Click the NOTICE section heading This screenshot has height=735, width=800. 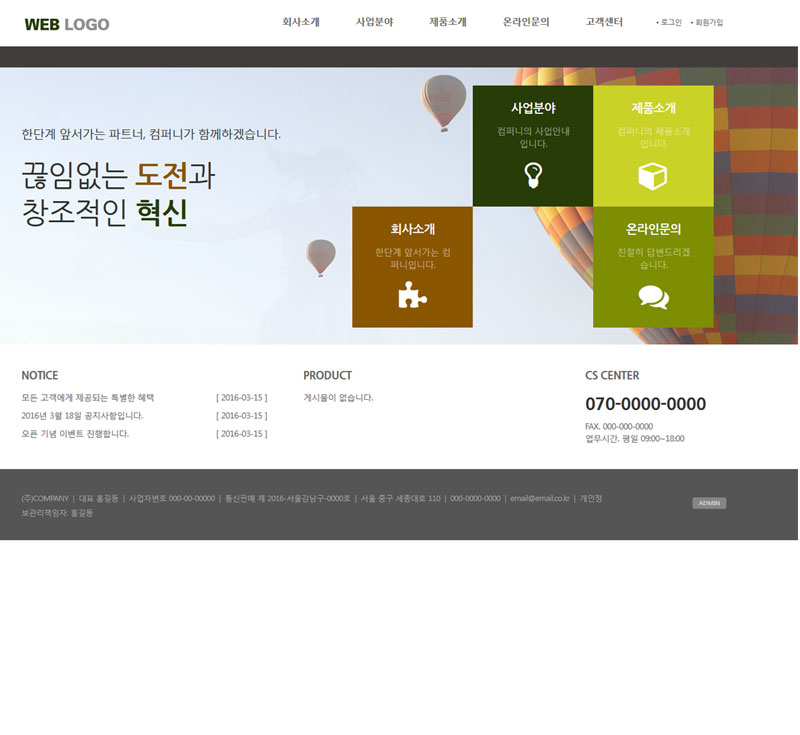(x=40, y=376)
